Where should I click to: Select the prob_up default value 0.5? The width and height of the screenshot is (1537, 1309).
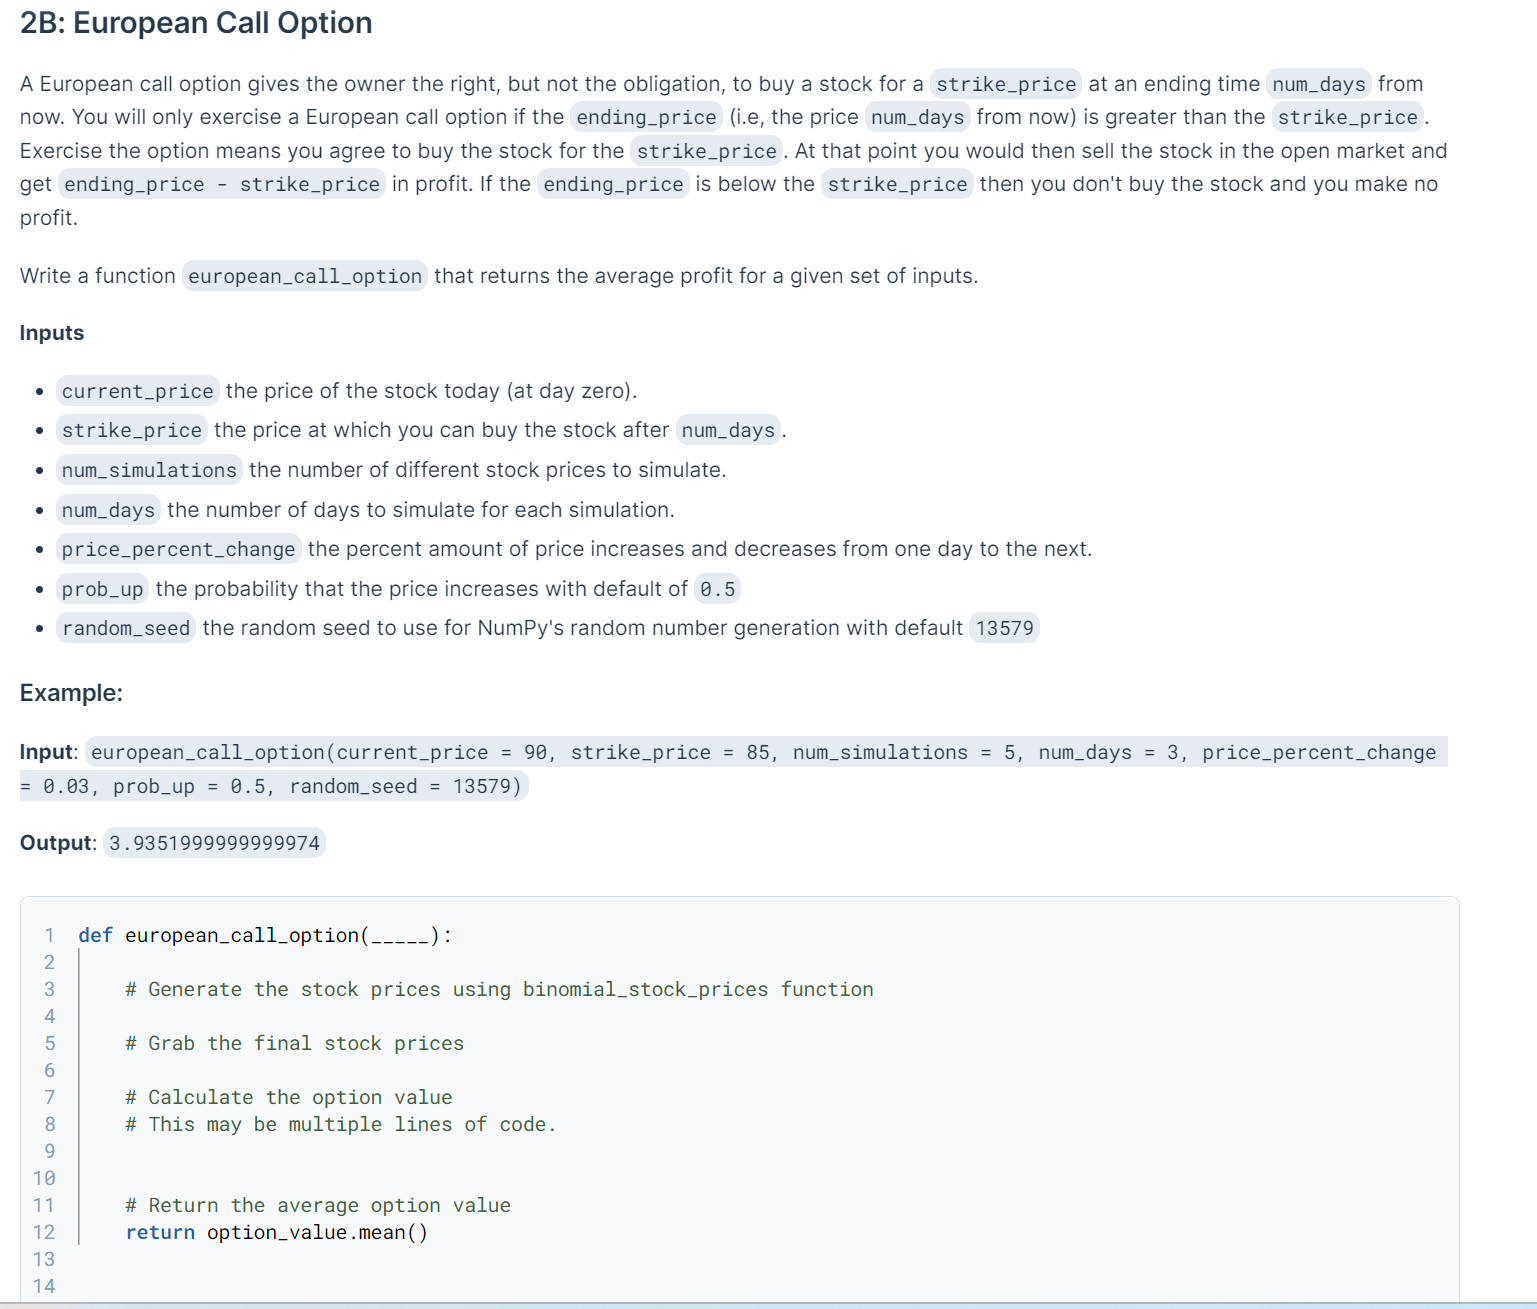[x=717, y=589]
